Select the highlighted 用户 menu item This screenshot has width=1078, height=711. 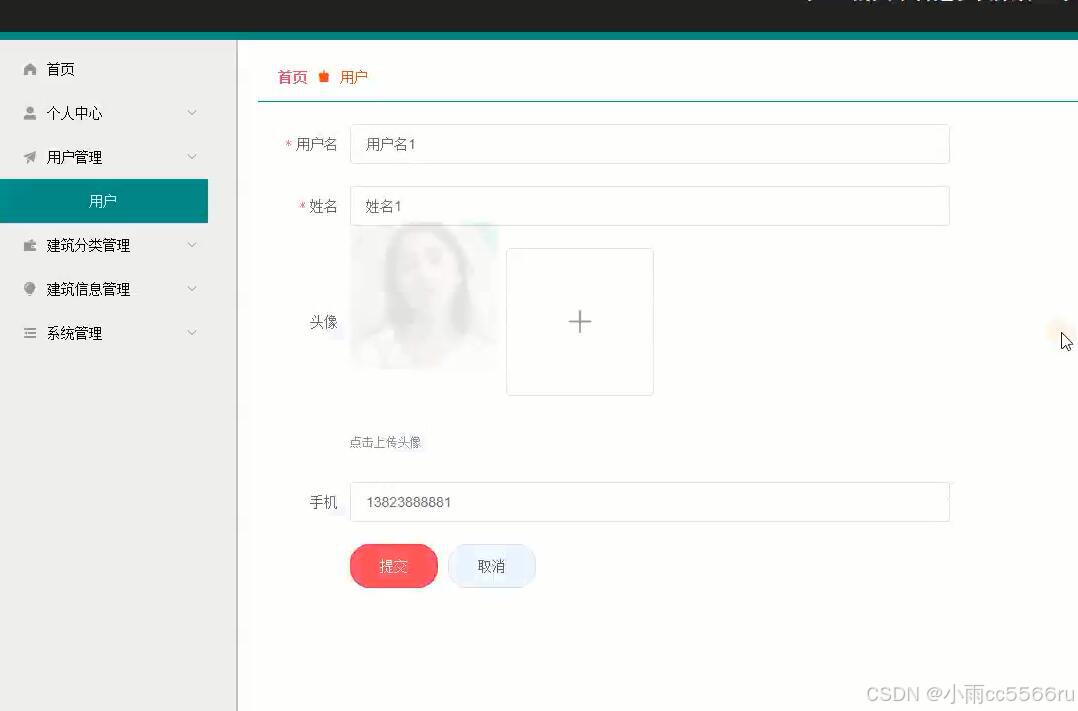[x=104, y=201]
